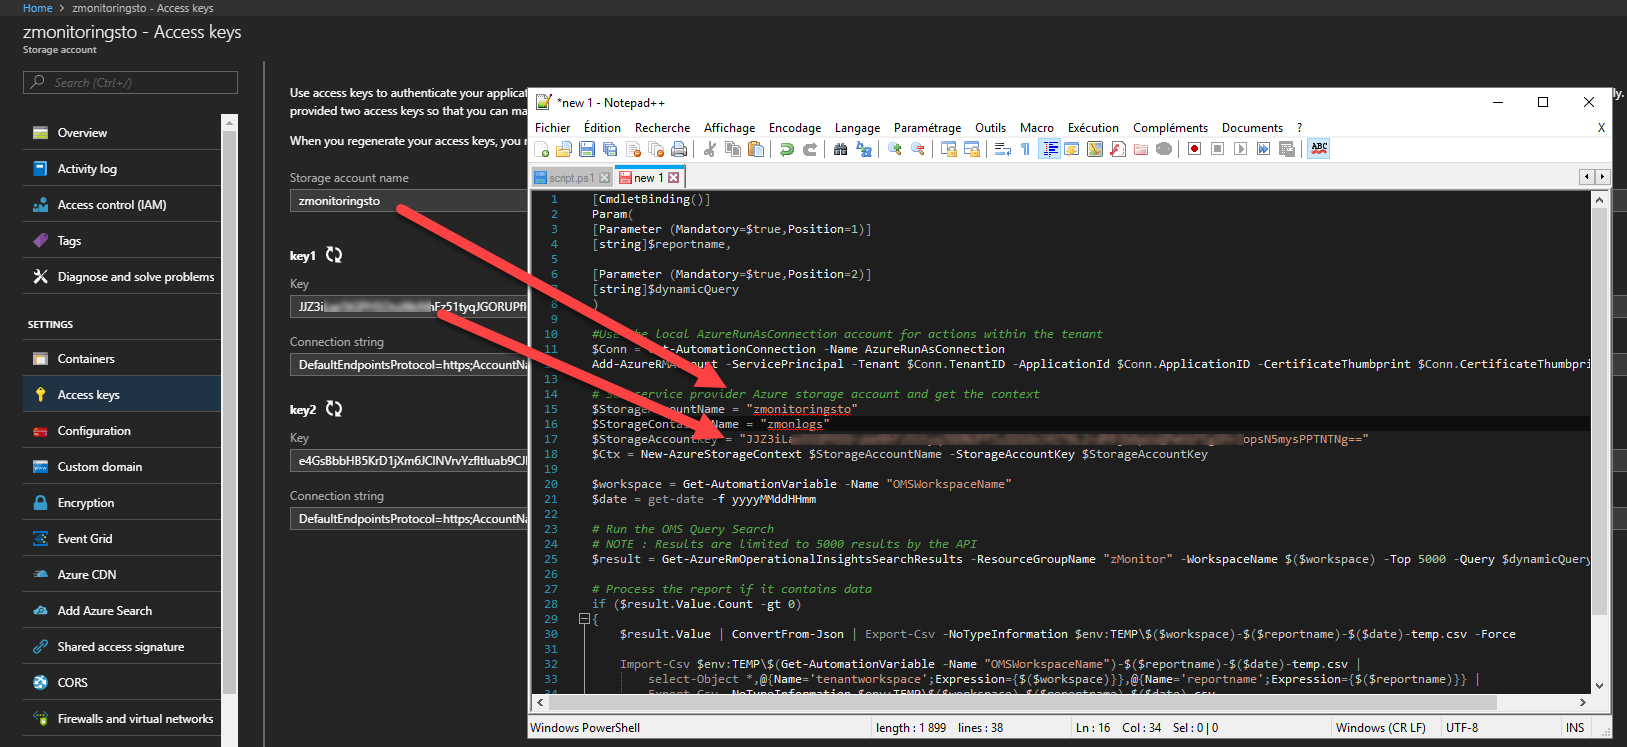Click UTF-8 encoding in status bar
Viewport: 1627px width, 747px height.
pyautogui.click(x=1462, y=728)
